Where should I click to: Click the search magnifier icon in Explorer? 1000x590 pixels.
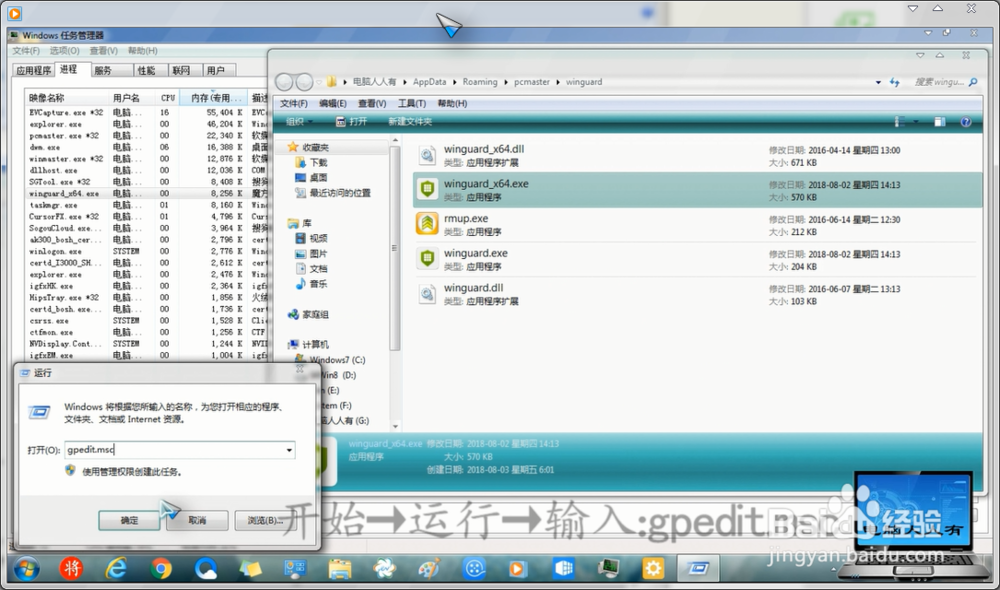coord(973,82)
